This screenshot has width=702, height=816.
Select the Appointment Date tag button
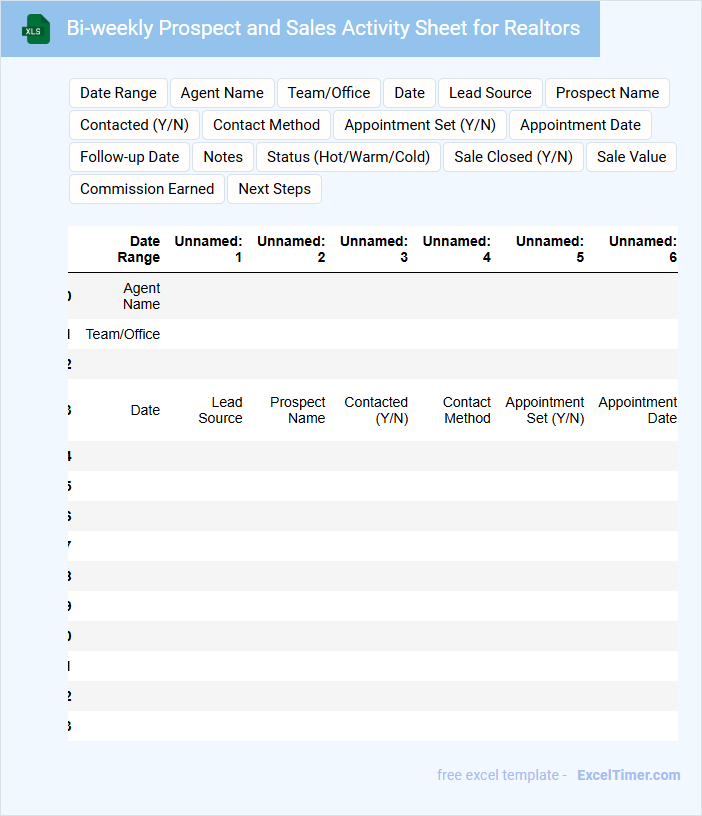point(580,125)
